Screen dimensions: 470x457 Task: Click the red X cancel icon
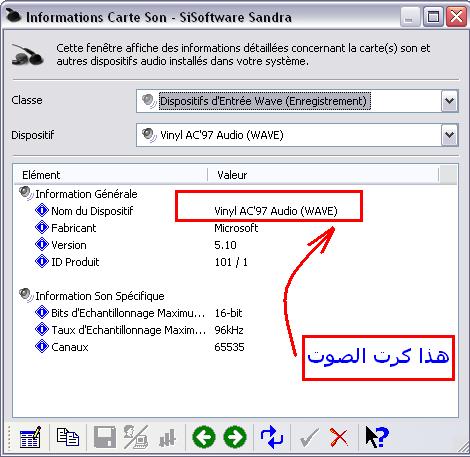[339, 437]
